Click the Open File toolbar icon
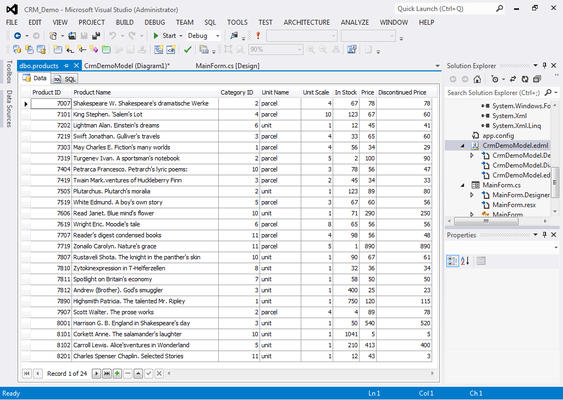Image resolution: width=563 pixels, height=400 pixels. [72, 36]
